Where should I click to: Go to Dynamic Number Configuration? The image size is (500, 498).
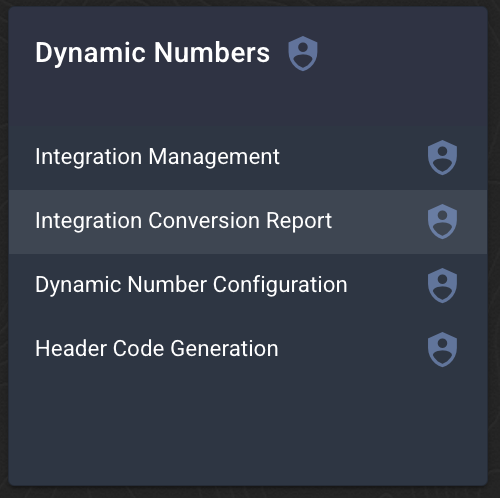(x=191, y=285)
